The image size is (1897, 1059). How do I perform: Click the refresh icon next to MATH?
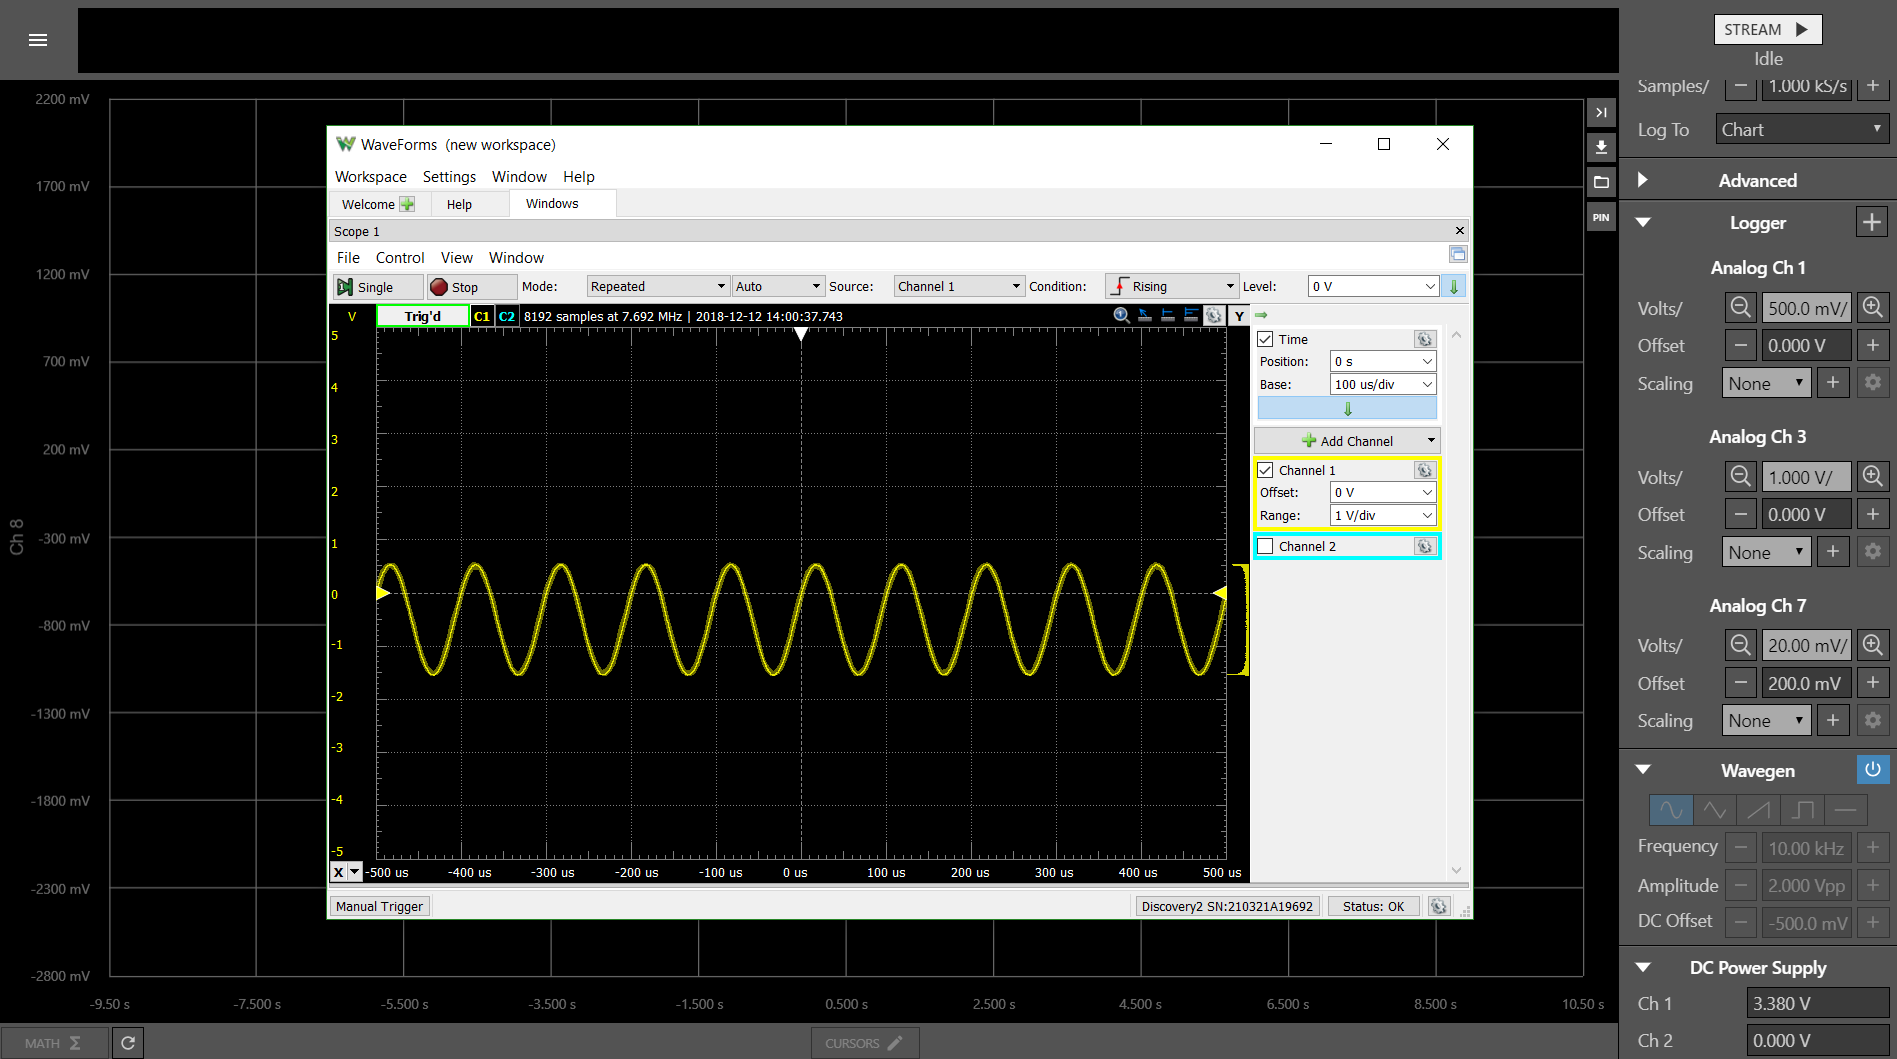coord(128,1043)
